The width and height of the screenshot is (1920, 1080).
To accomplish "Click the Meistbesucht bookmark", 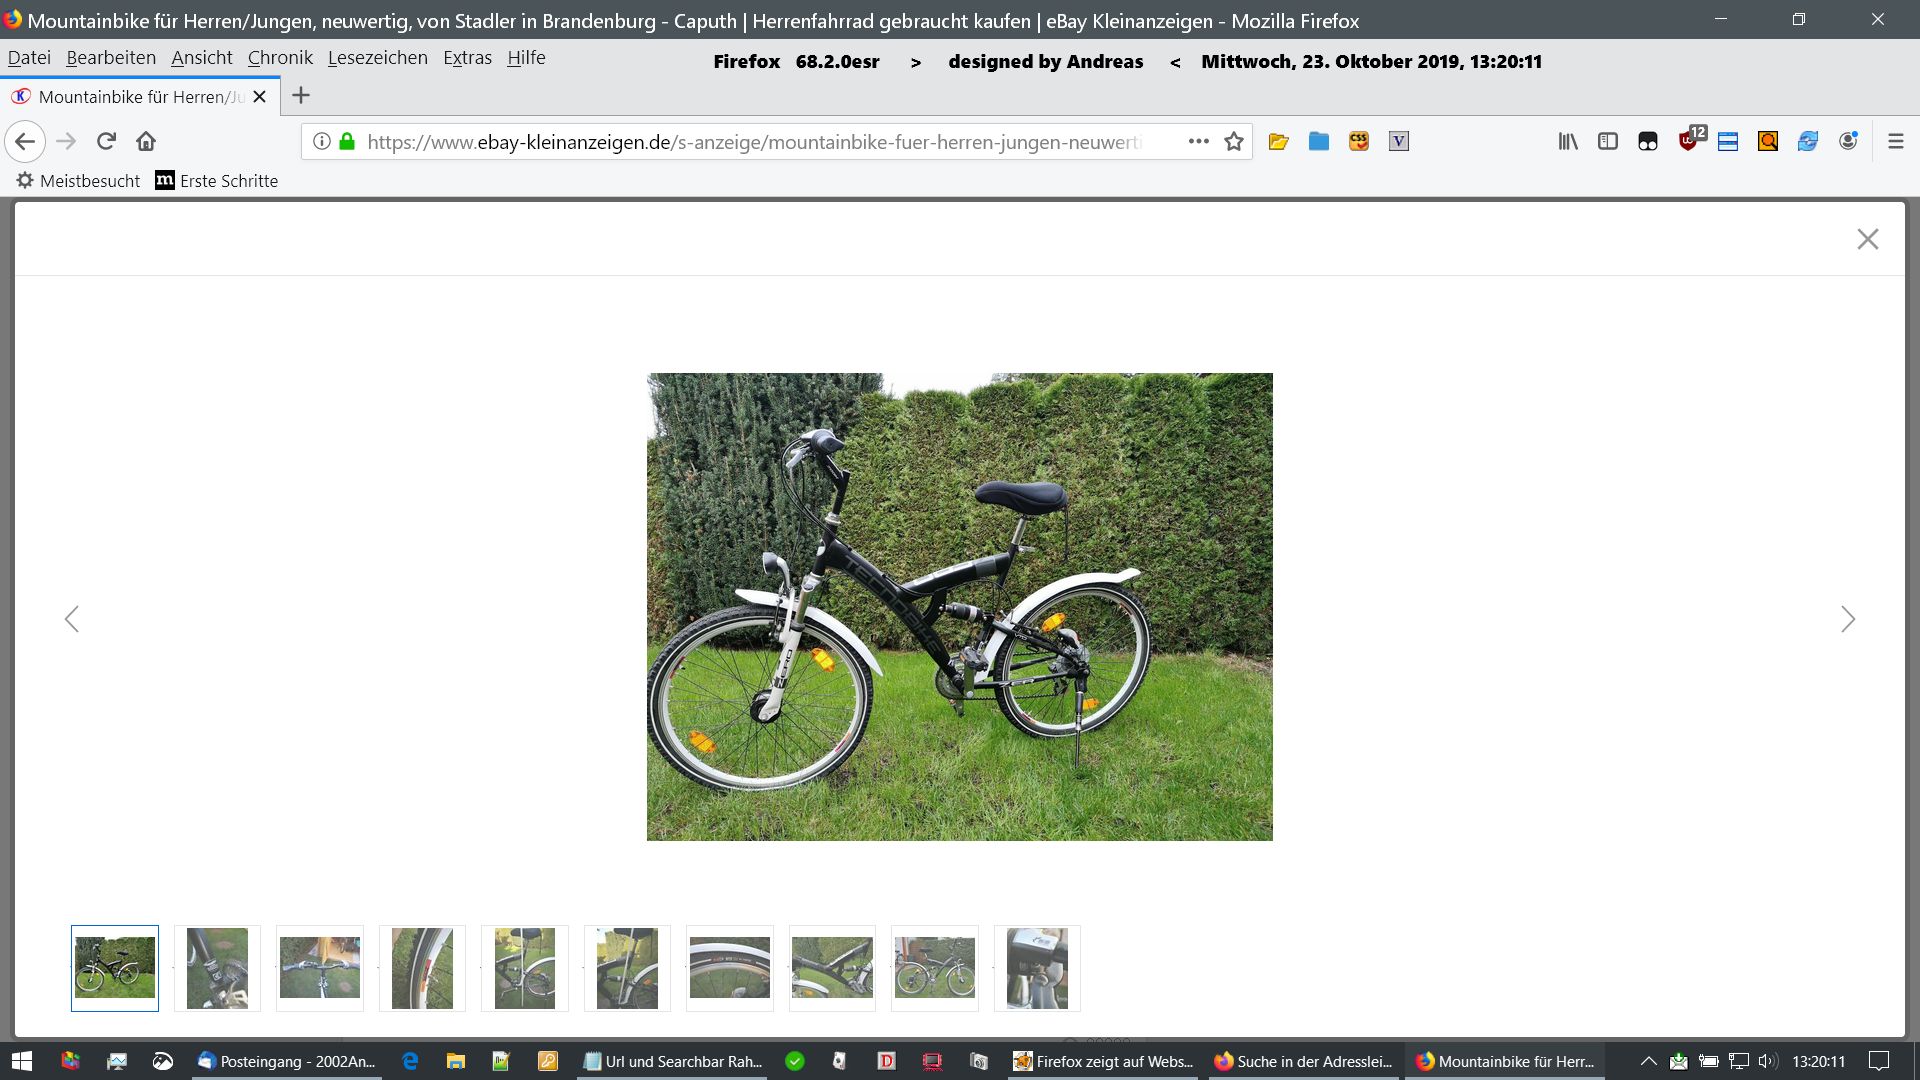I will click(78, 181).
